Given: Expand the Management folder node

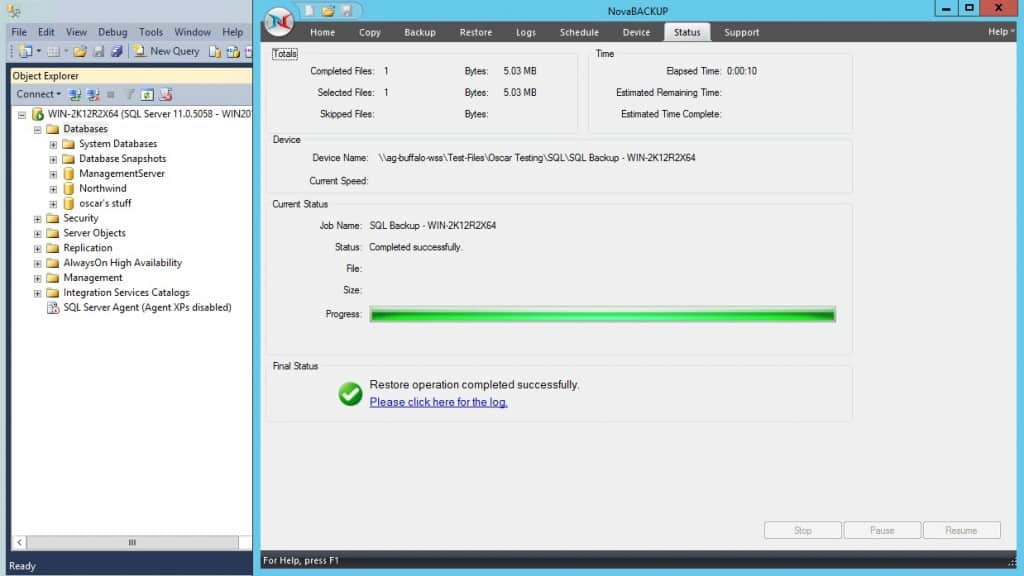Looking at the screenshot, I should (37, 279).
